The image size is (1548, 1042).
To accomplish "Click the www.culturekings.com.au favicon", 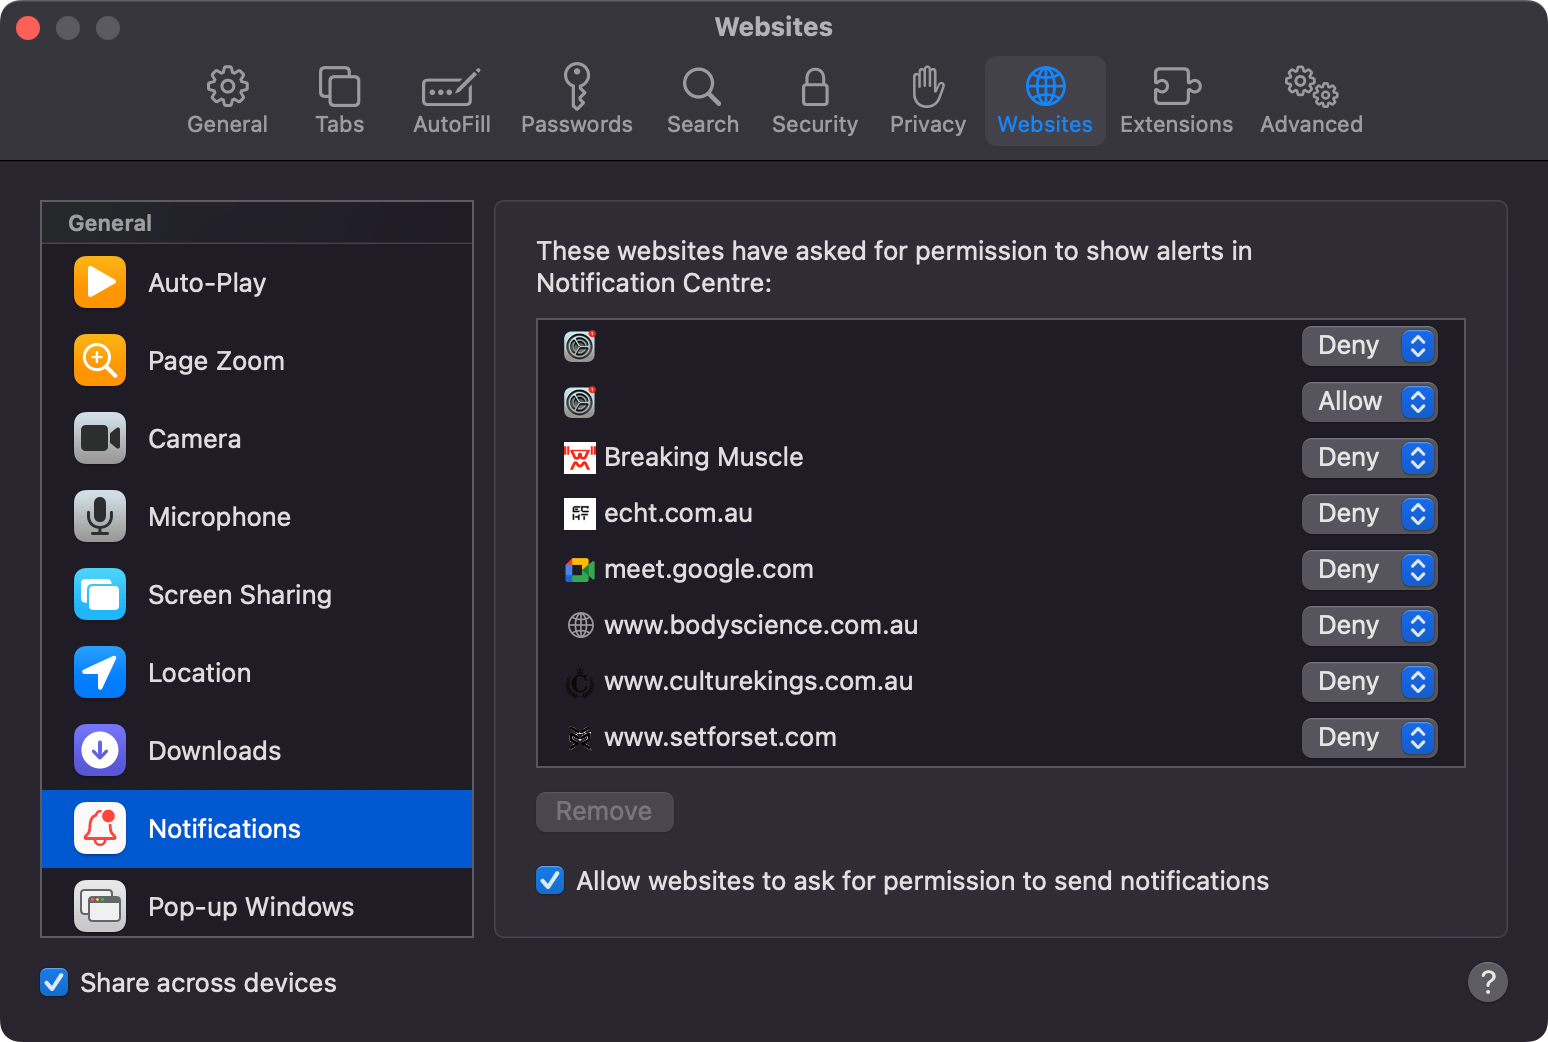I will point(580,682).
